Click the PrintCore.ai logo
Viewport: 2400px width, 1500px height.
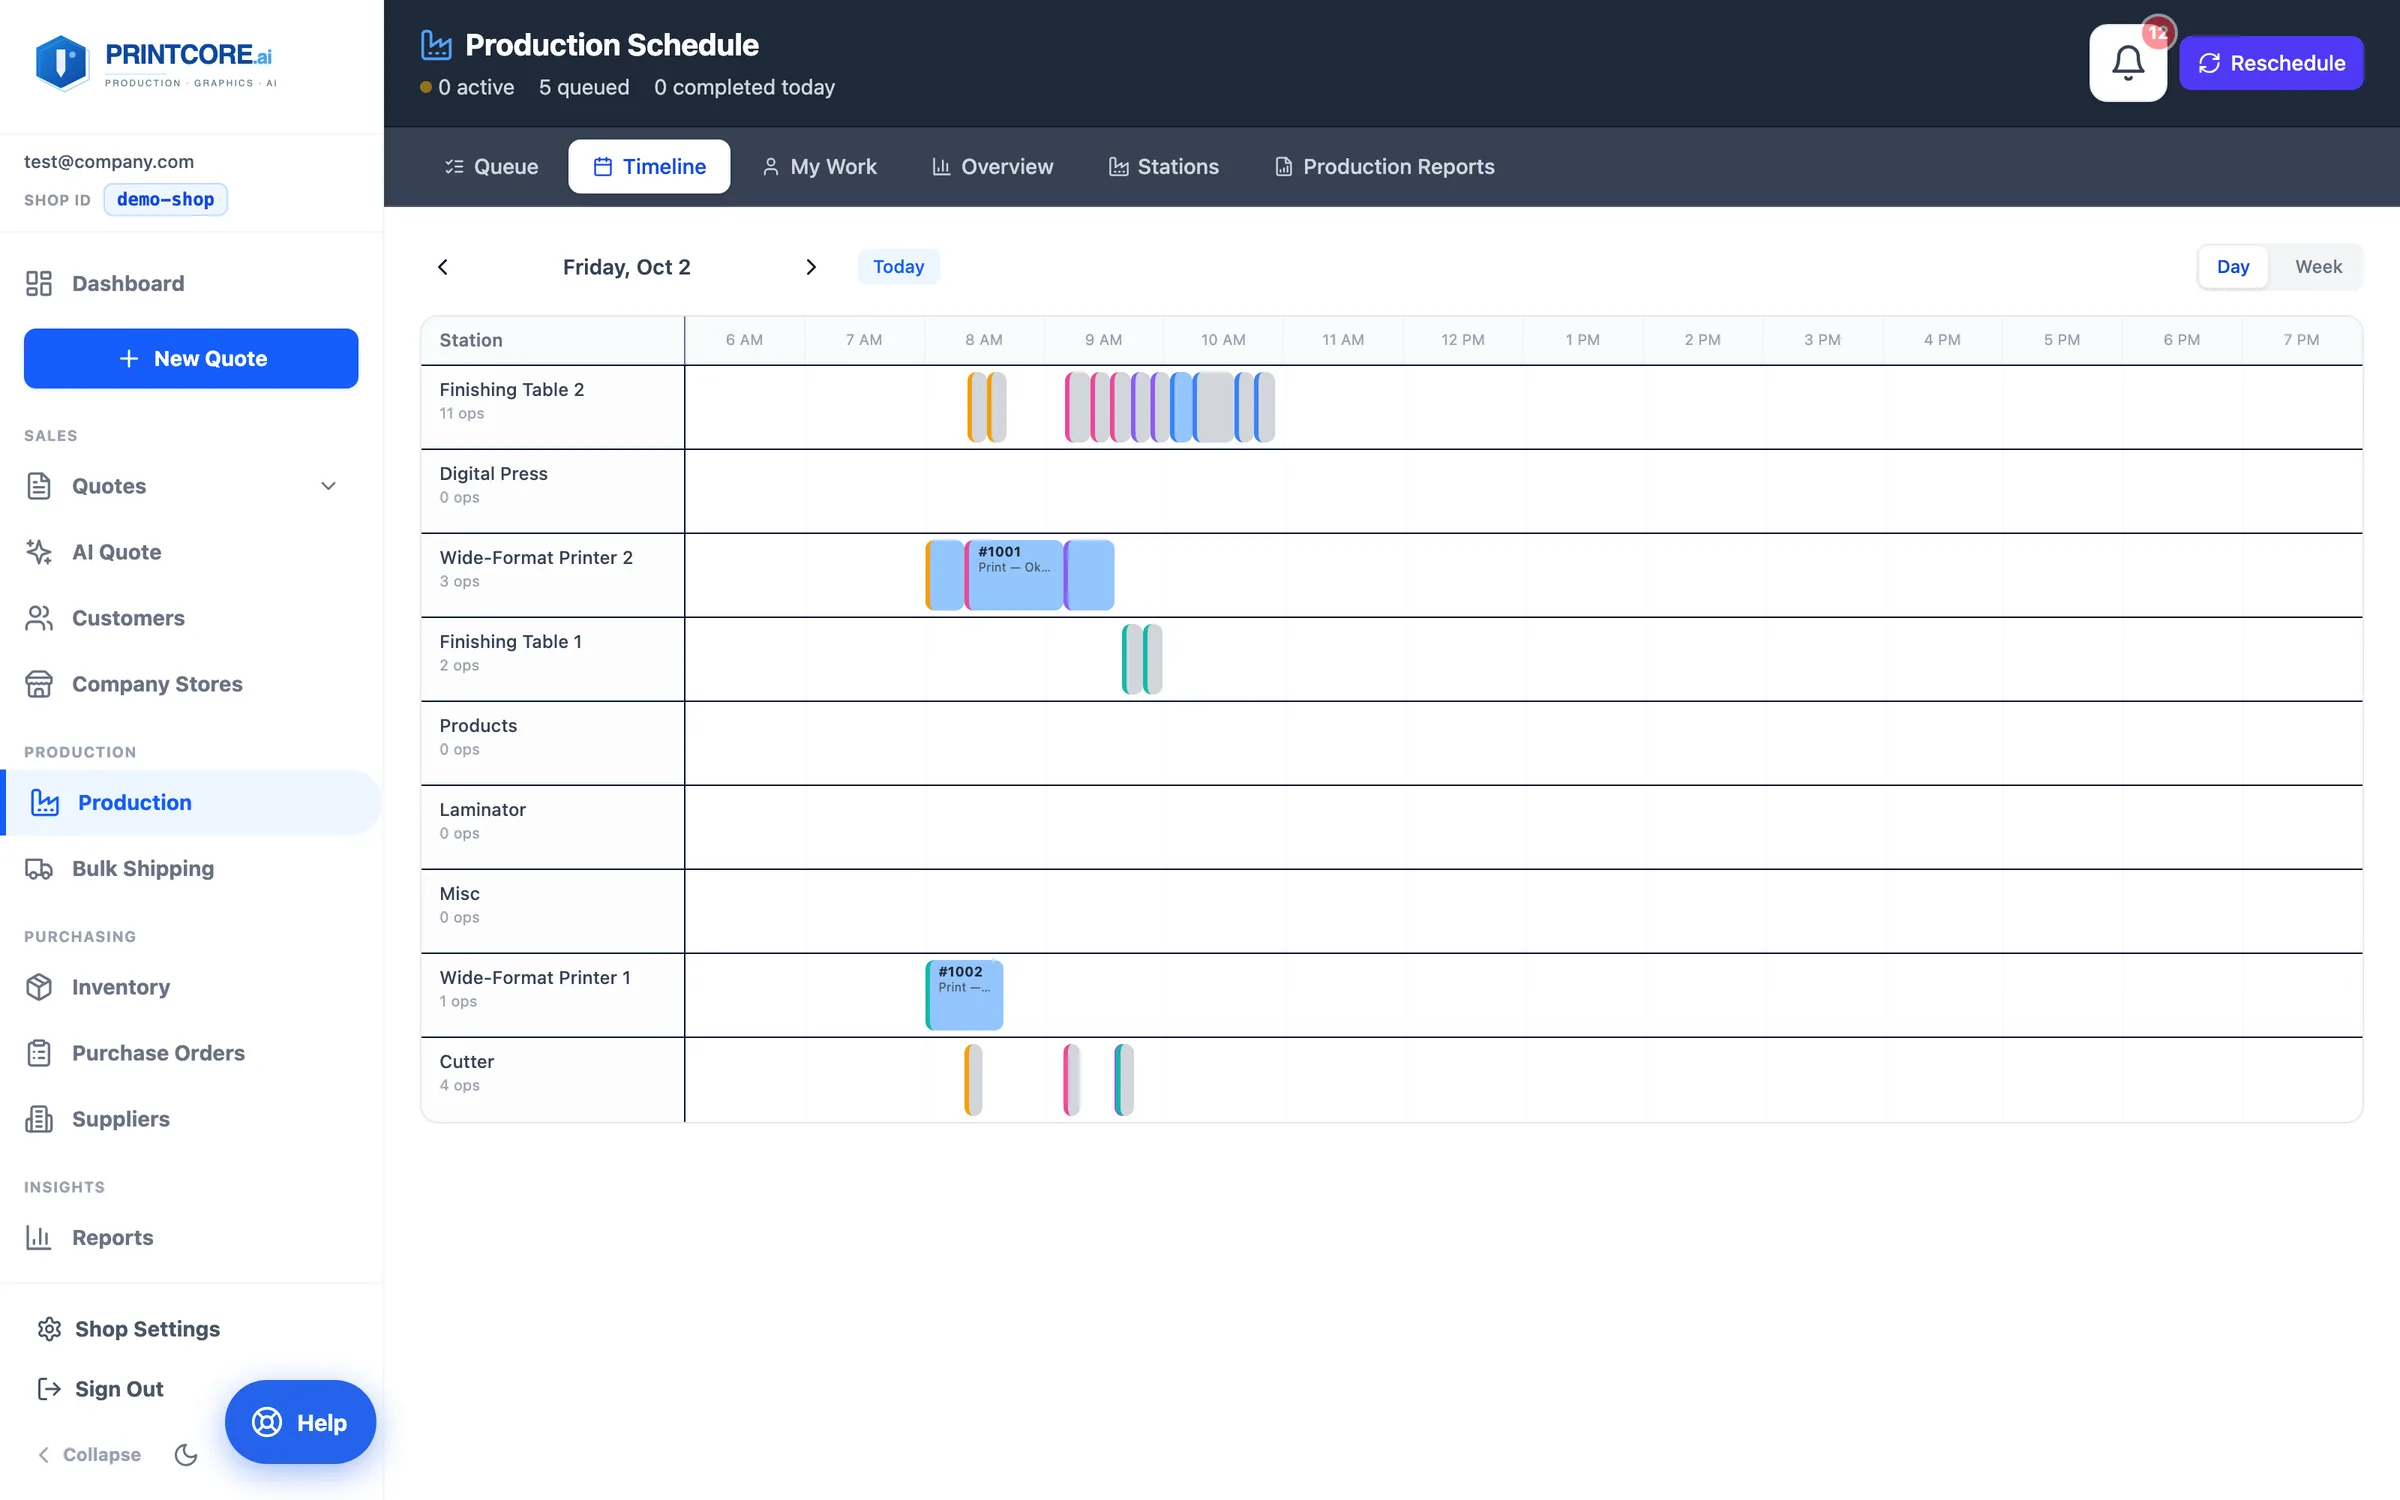[x=155, y=64]
